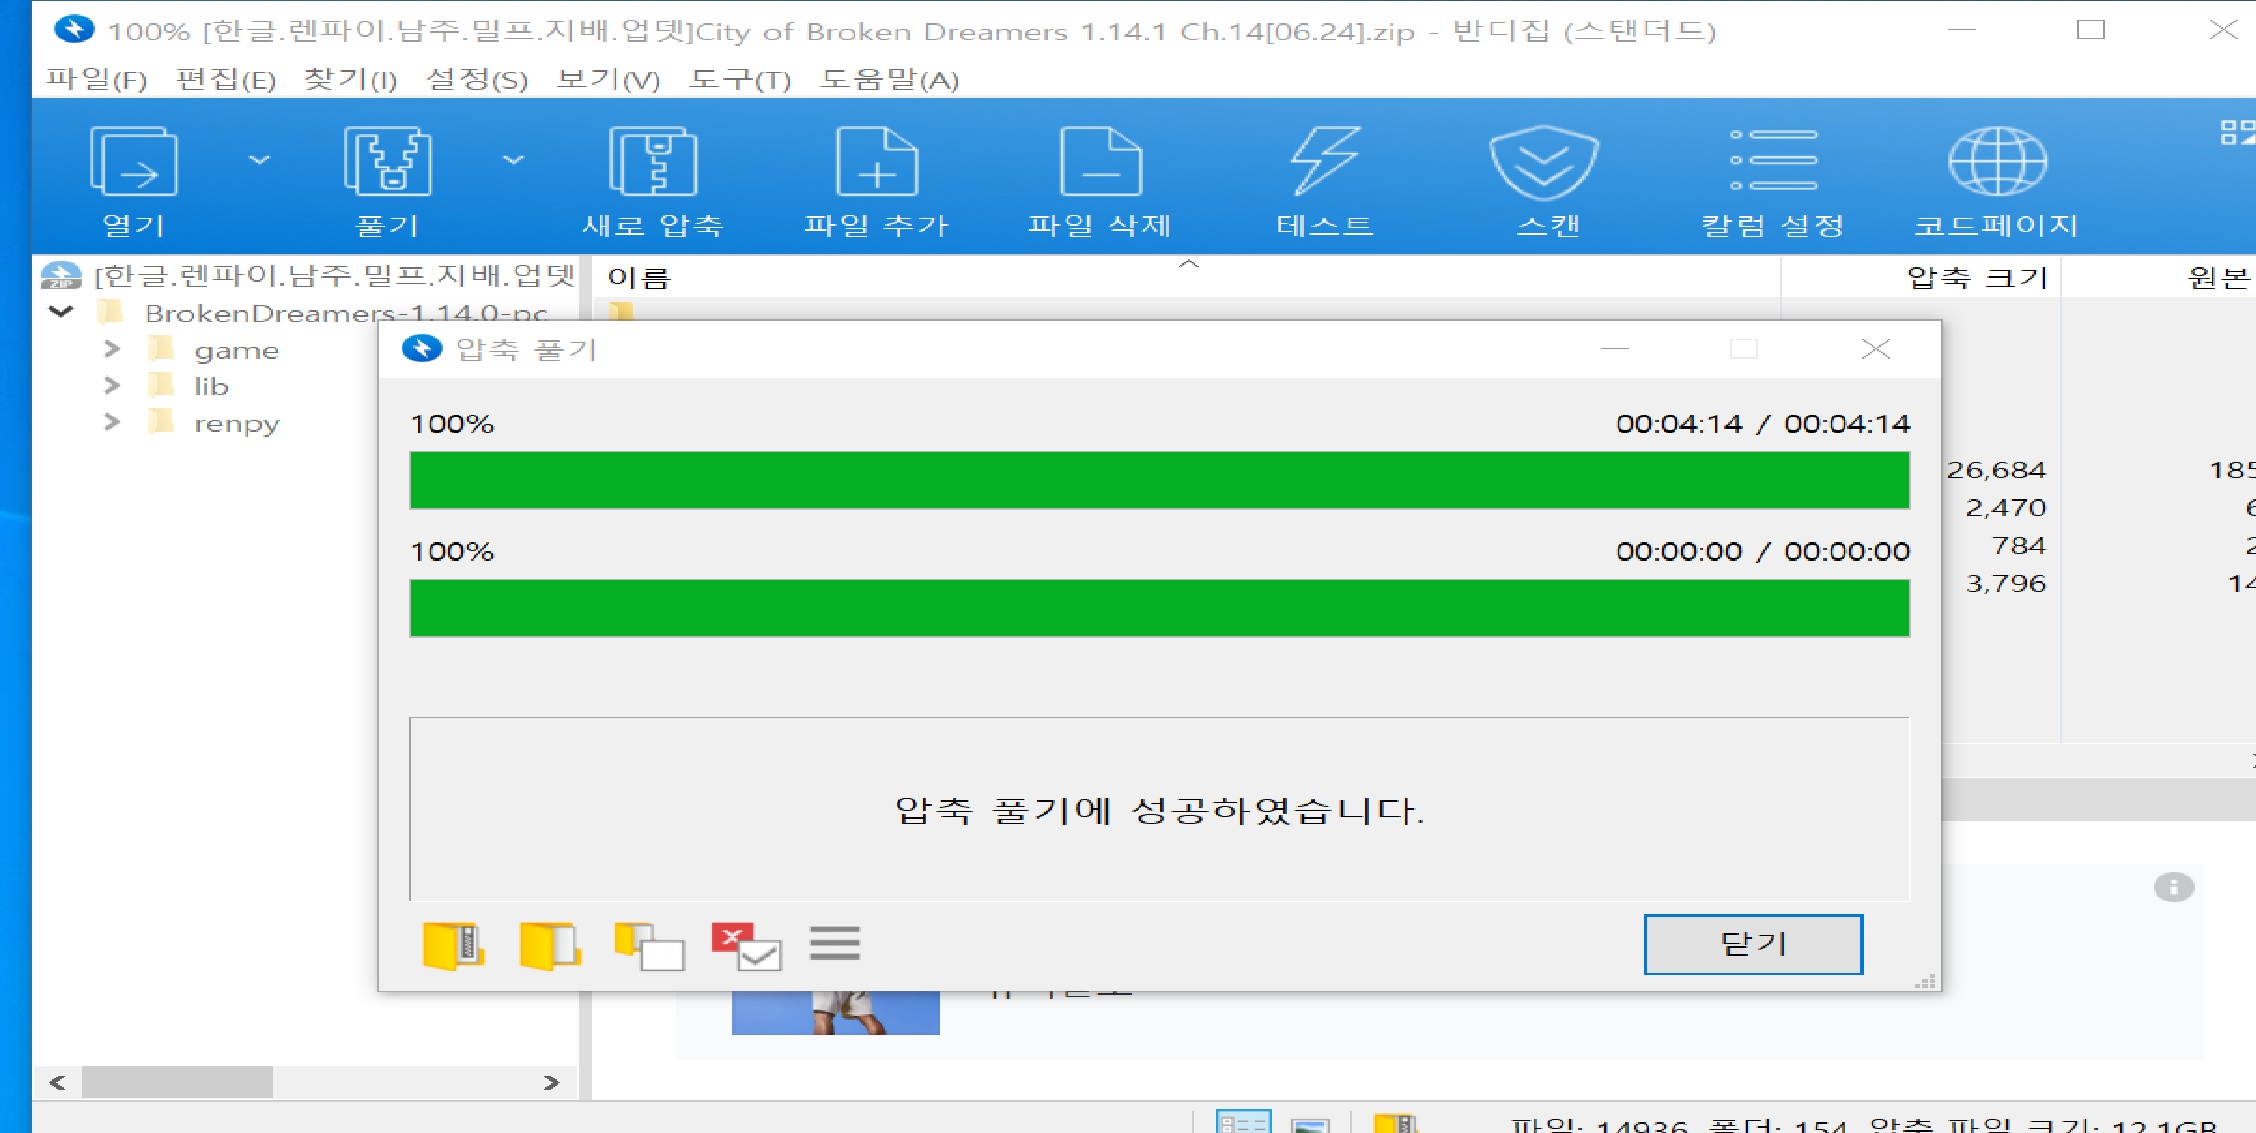The width and height of the screenshot is (2256, 1133).
Task: Open the hamburger menu in the extraction dialog
Action: [834, 943]
